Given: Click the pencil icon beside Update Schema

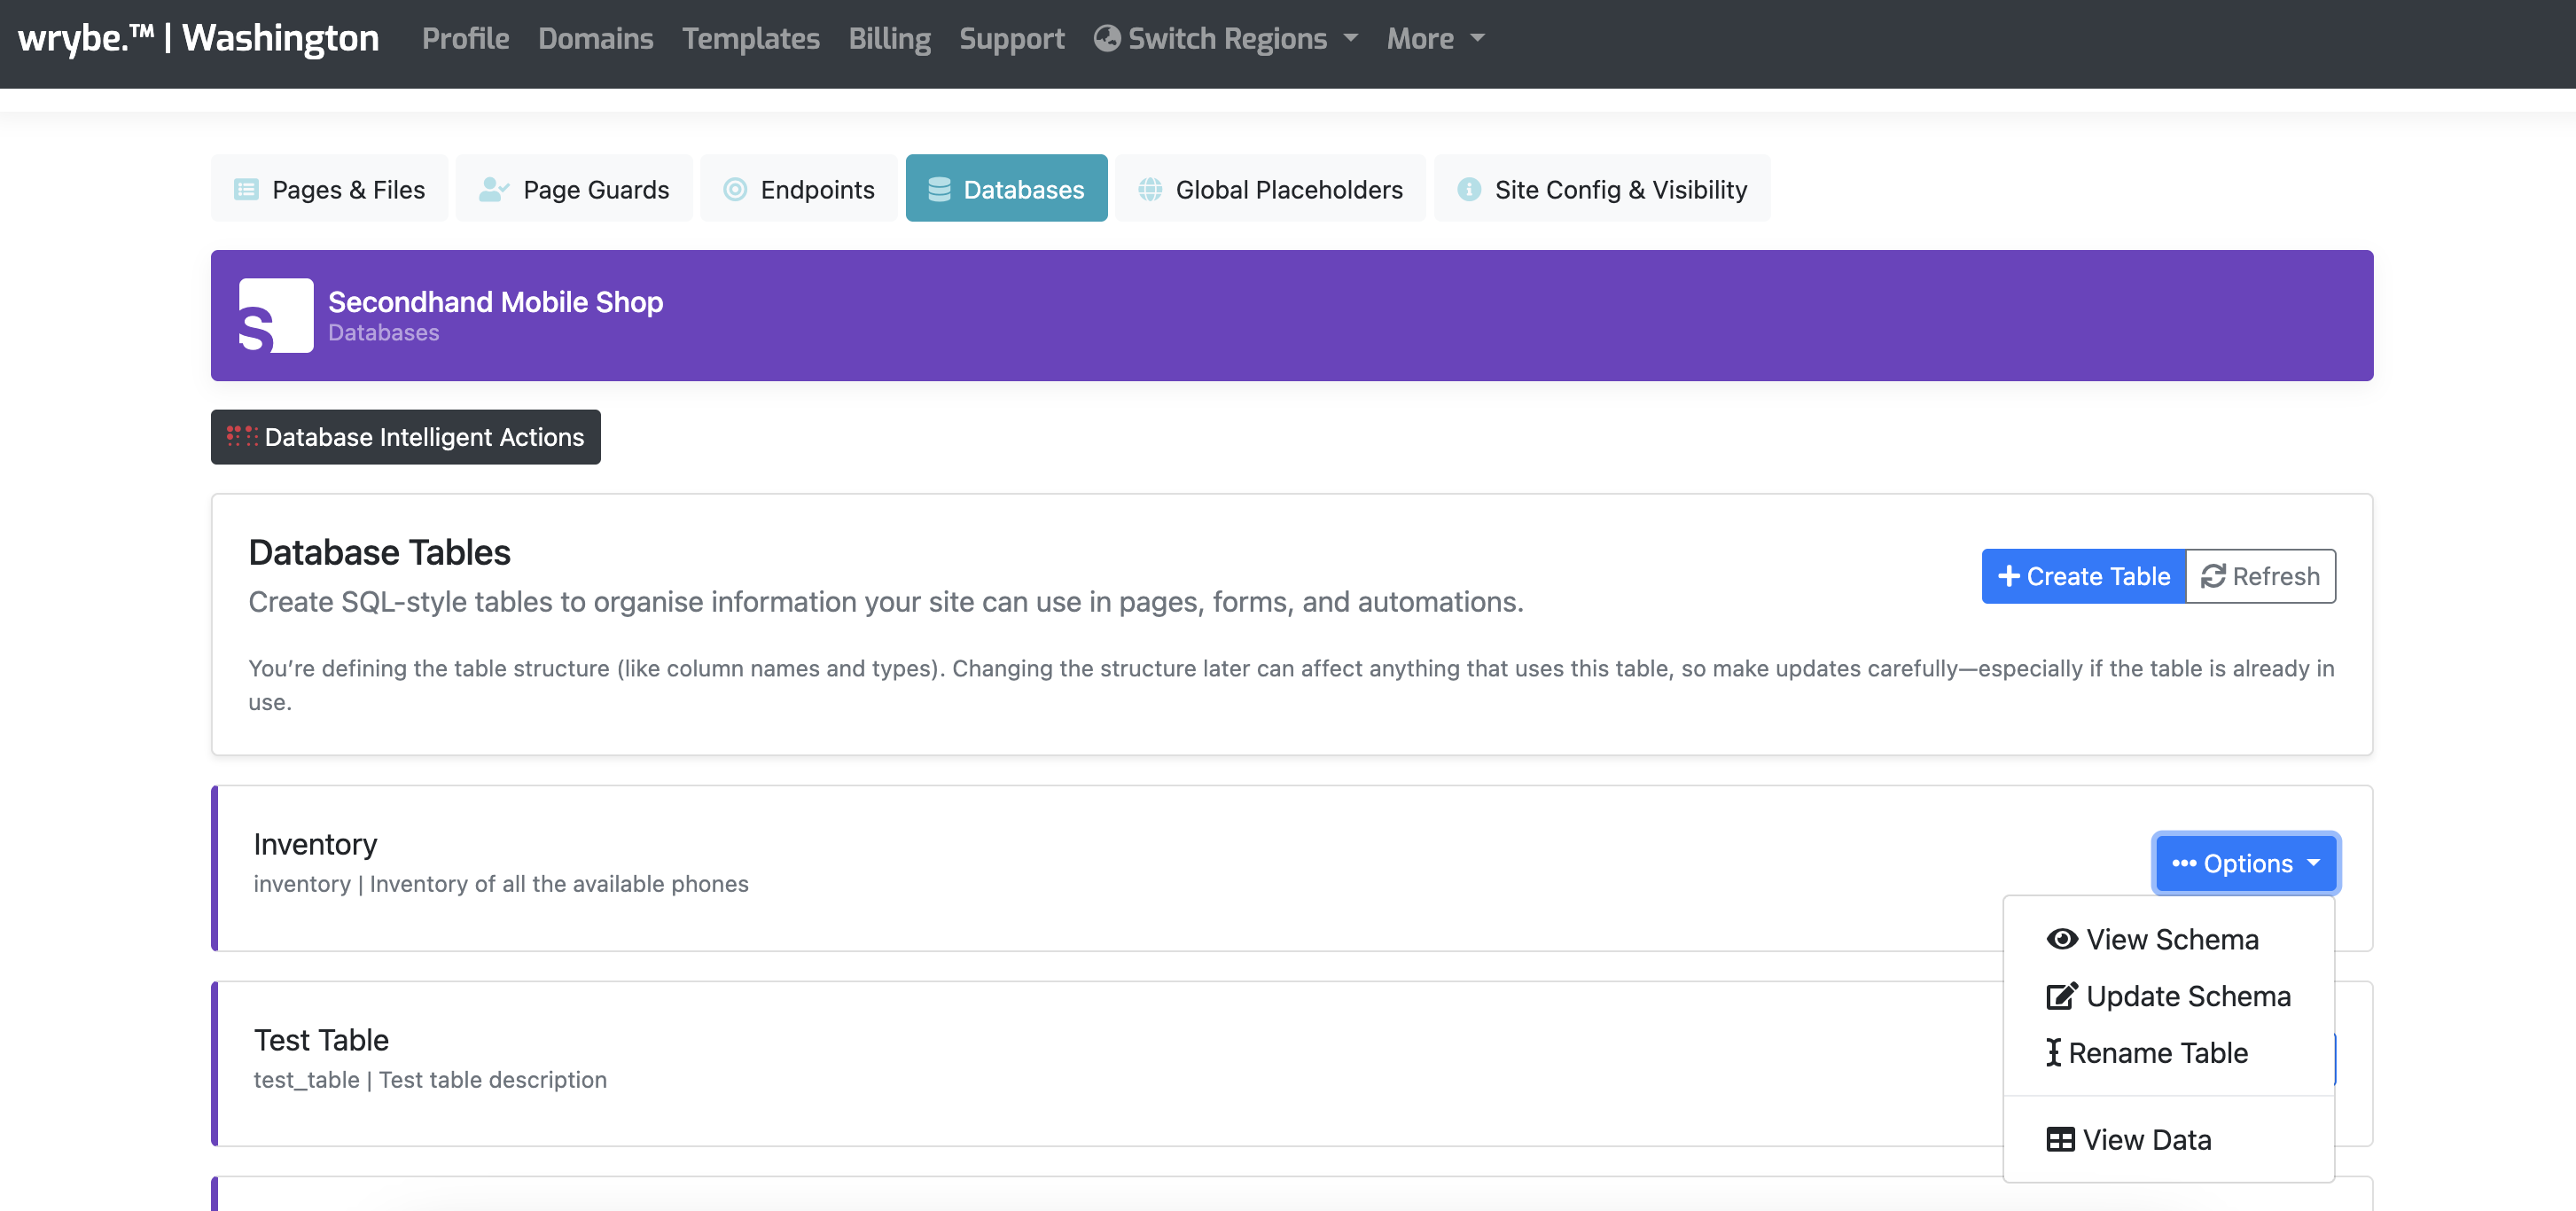Looking at the screenshot, I should 2060,996.
